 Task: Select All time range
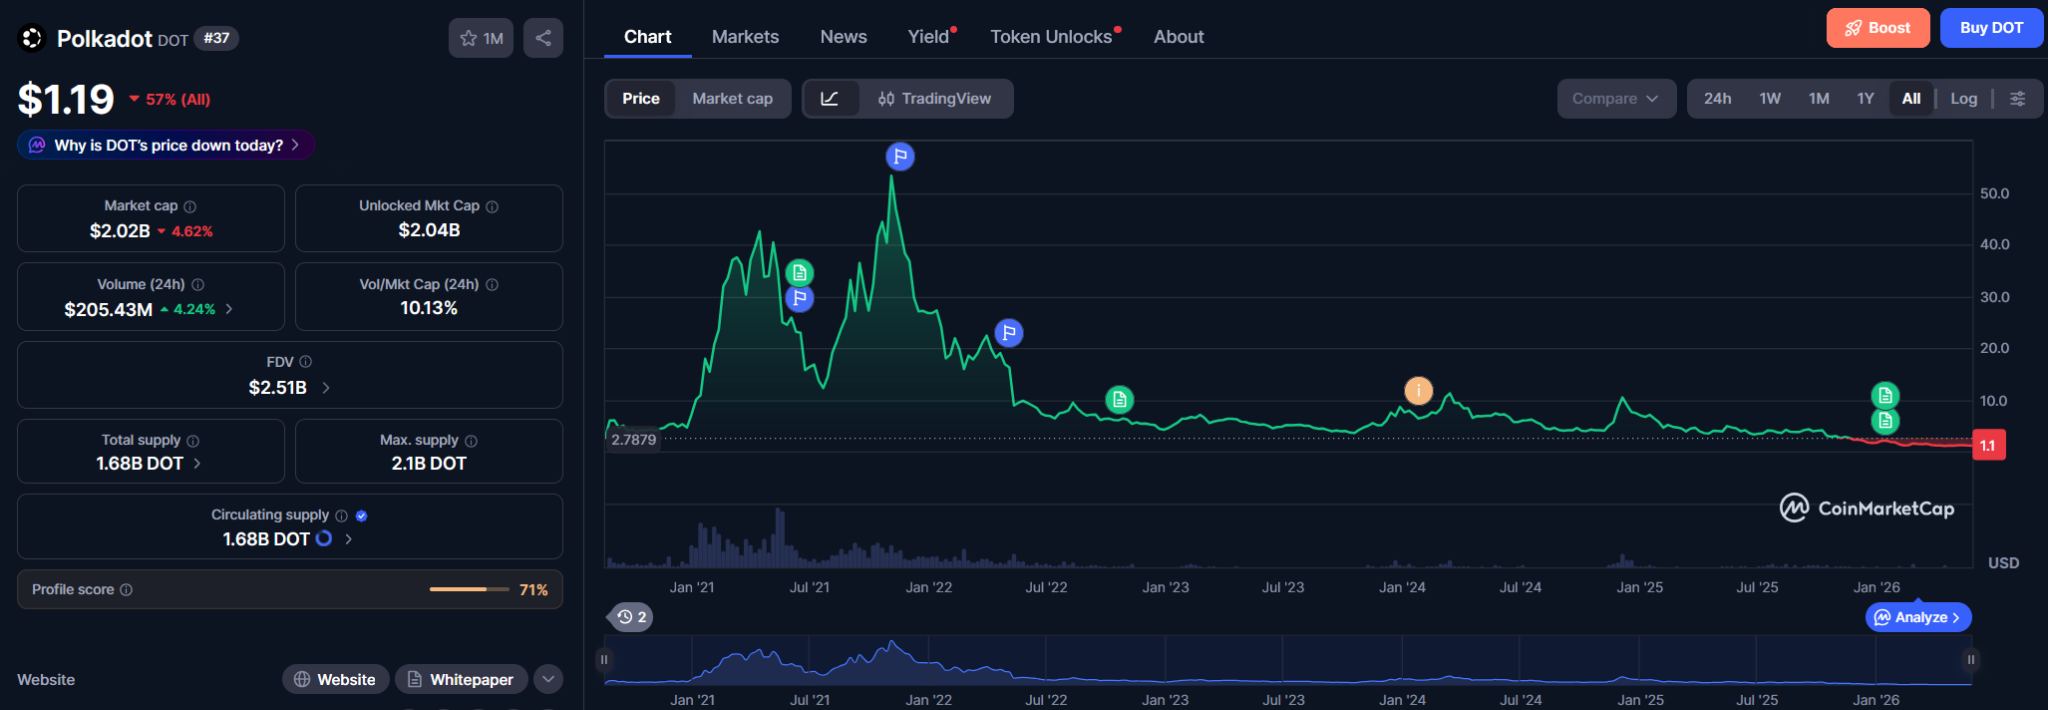pos(1911,99)
